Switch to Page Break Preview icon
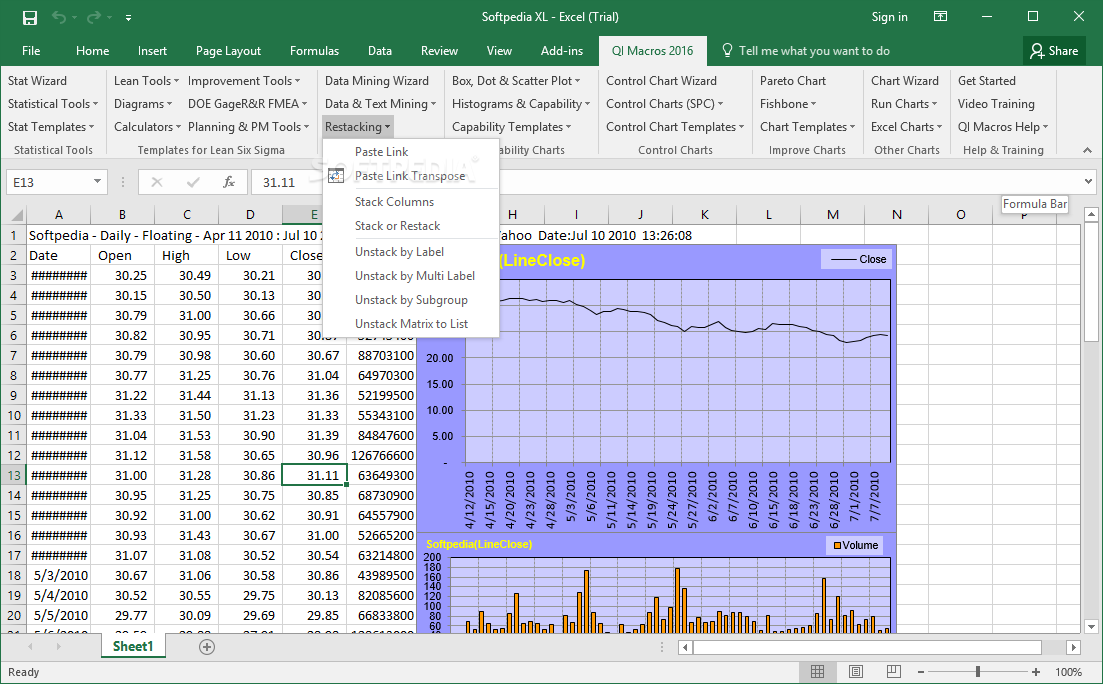Screen dimensions: 1103x684 [x=893, y=671]
